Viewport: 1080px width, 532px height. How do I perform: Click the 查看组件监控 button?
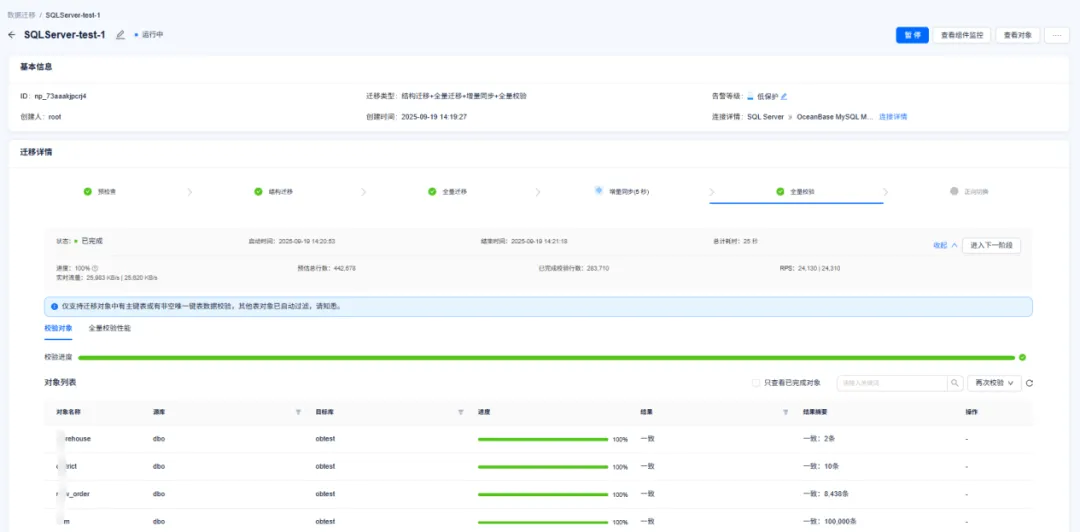[x=962, y=35]
